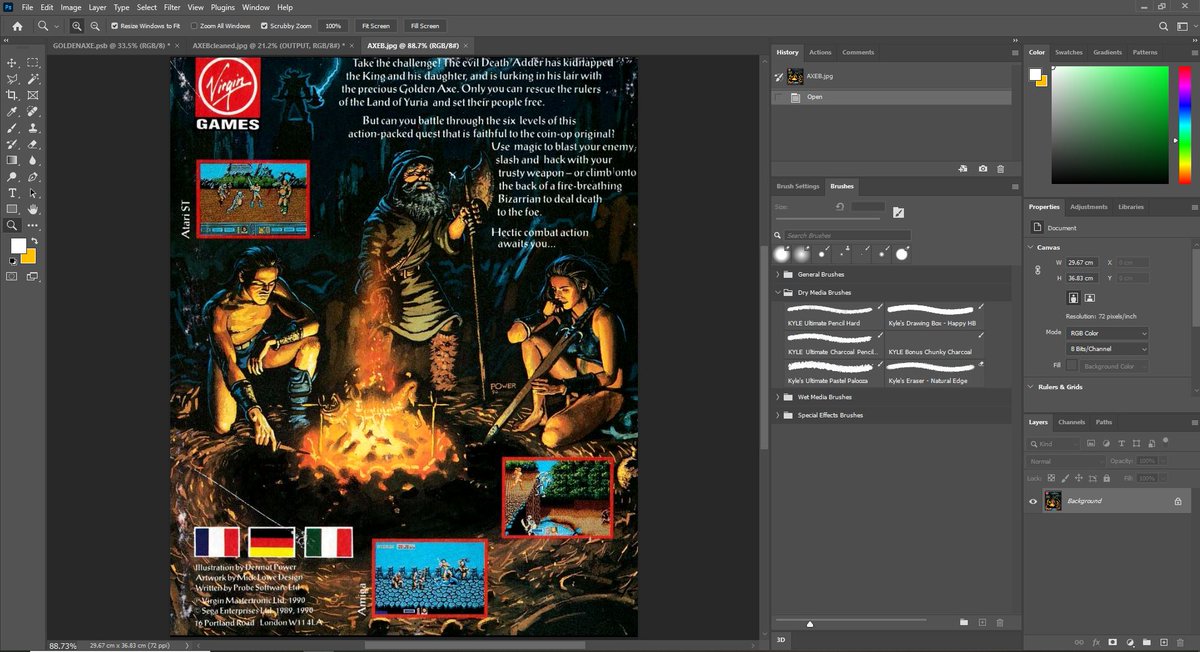Screen dimensions: 1200x652
Task: Expand the Wet Media Brushes folder
Action: coord(778,397)
